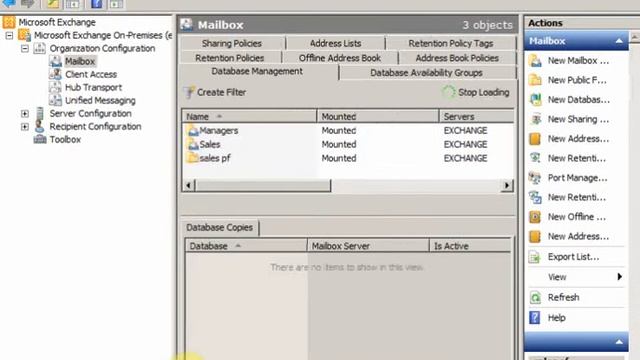640x360 pixels.
Task: Click the horizontal scrollbar thumb in database list
Action: [x=263, y=186]
